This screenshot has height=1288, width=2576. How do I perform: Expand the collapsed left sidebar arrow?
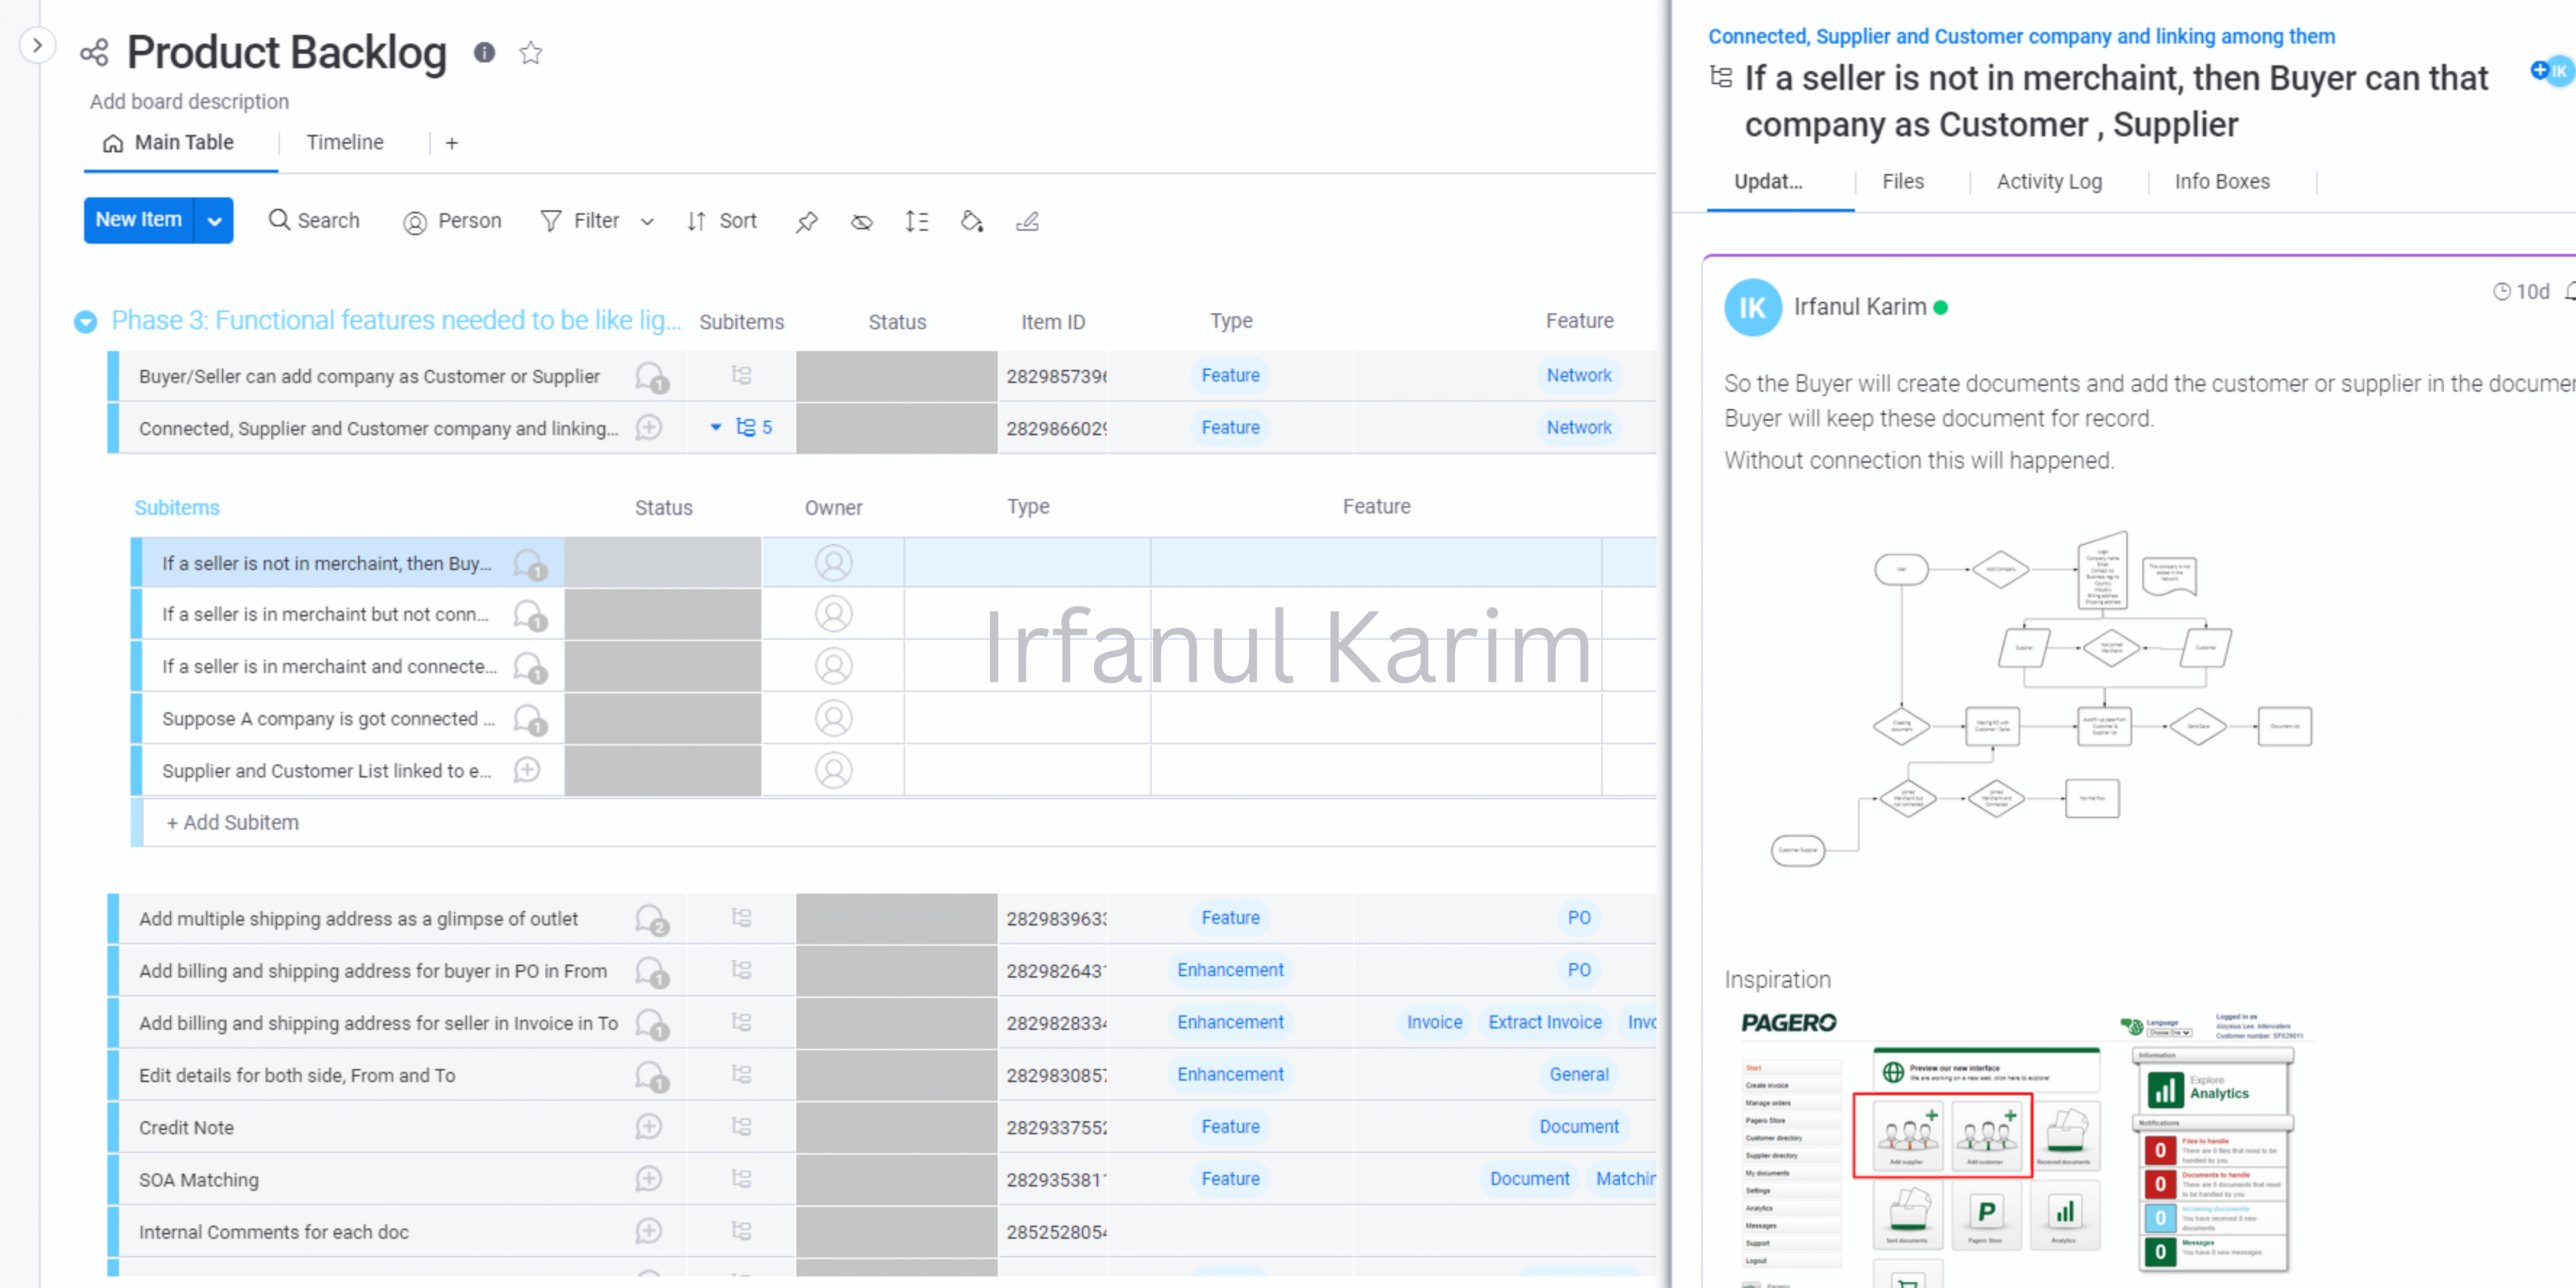[37, 45]
